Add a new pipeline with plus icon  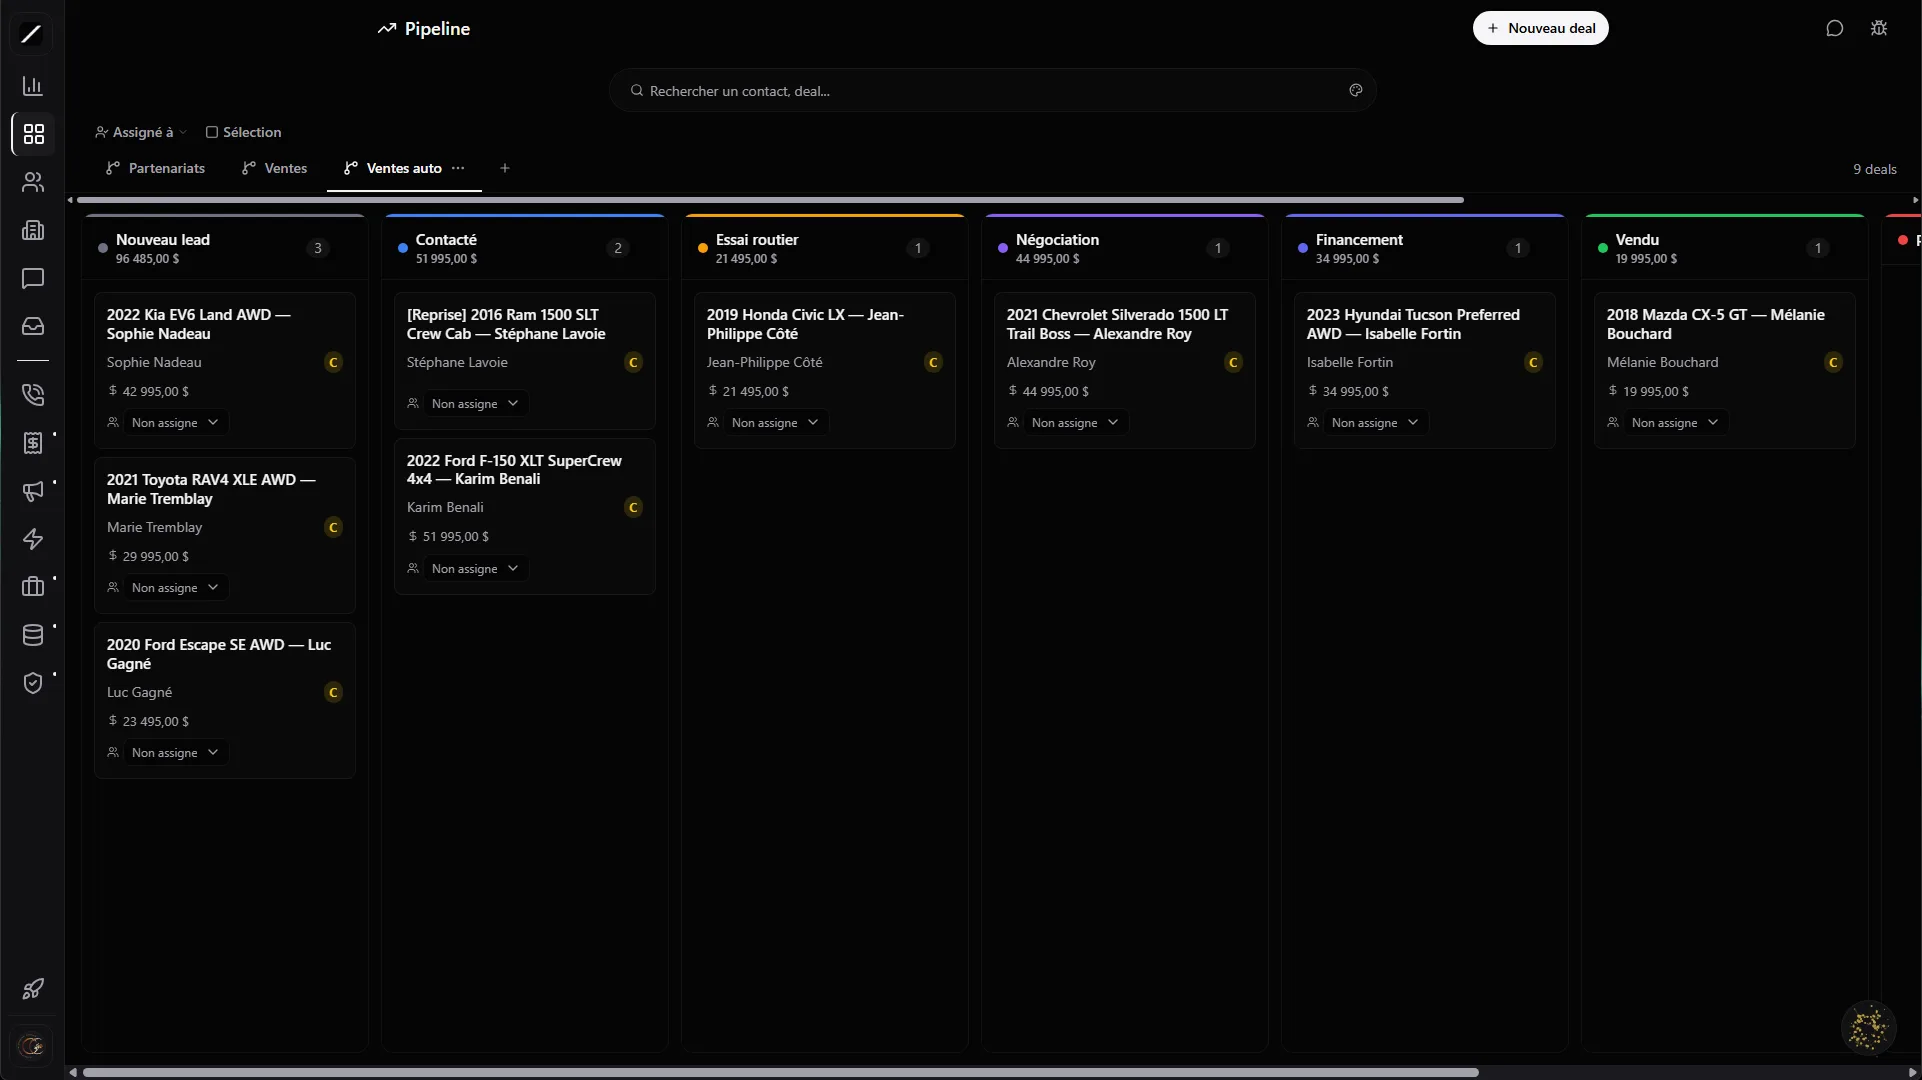pos(505,168)
